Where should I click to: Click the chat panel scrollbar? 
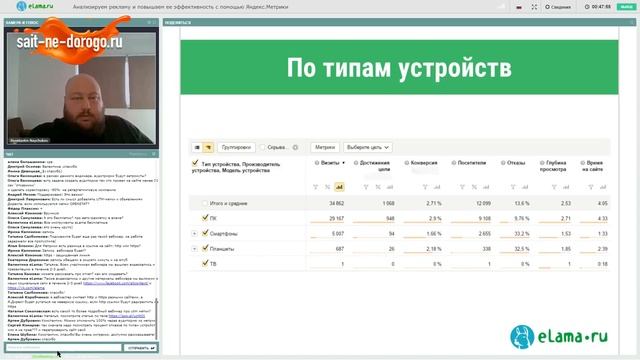click(156, 318)
